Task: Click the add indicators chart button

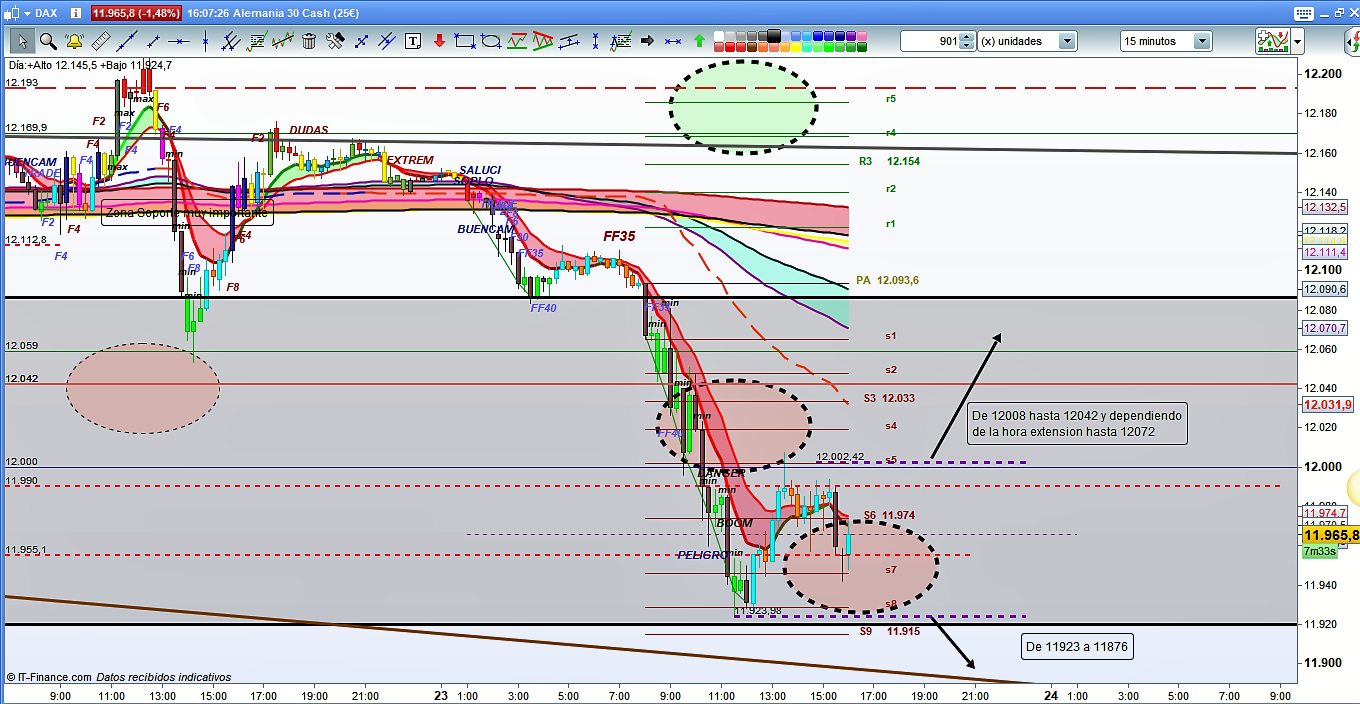Action: [1271, 41]
